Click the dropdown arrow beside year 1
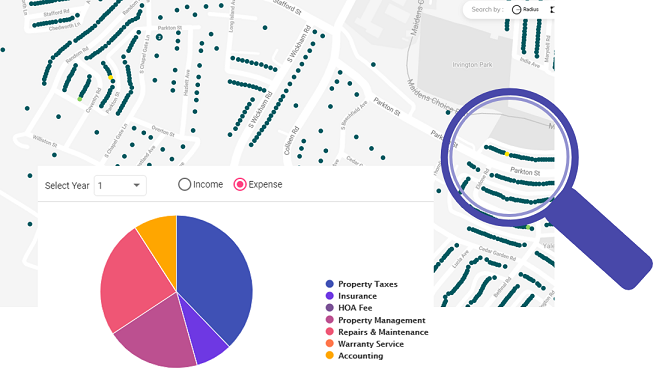 click(x=136, y=185)
